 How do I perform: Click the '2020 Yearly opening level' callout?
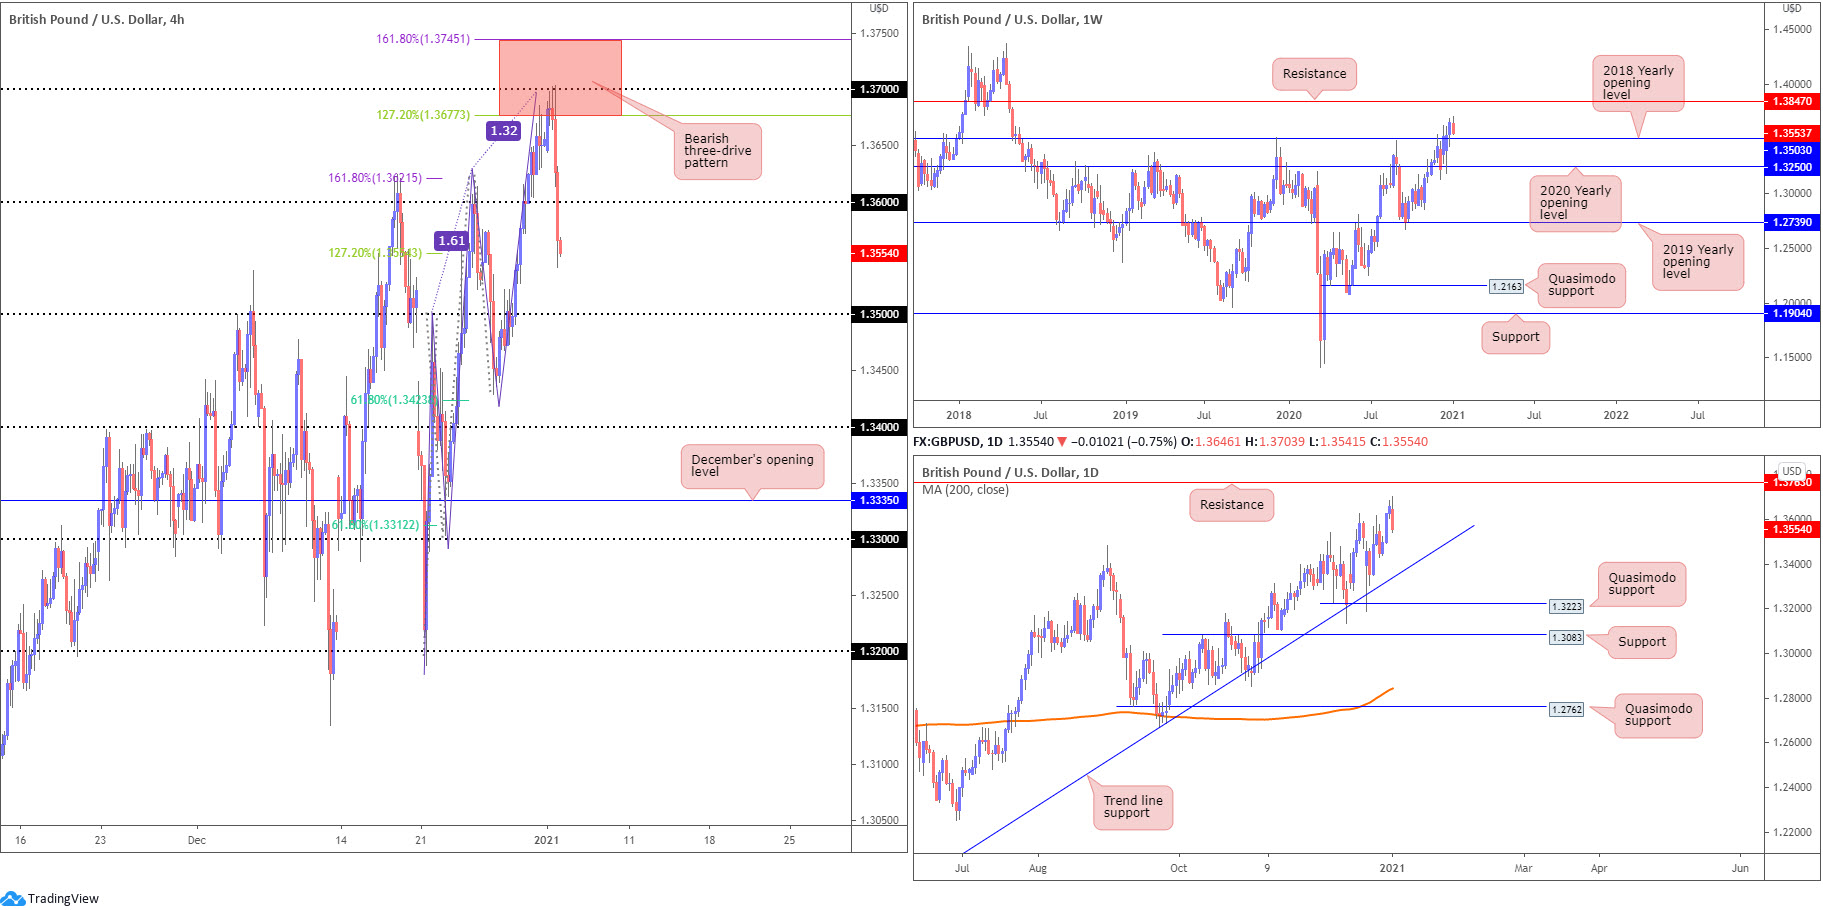pos(1575,203)
